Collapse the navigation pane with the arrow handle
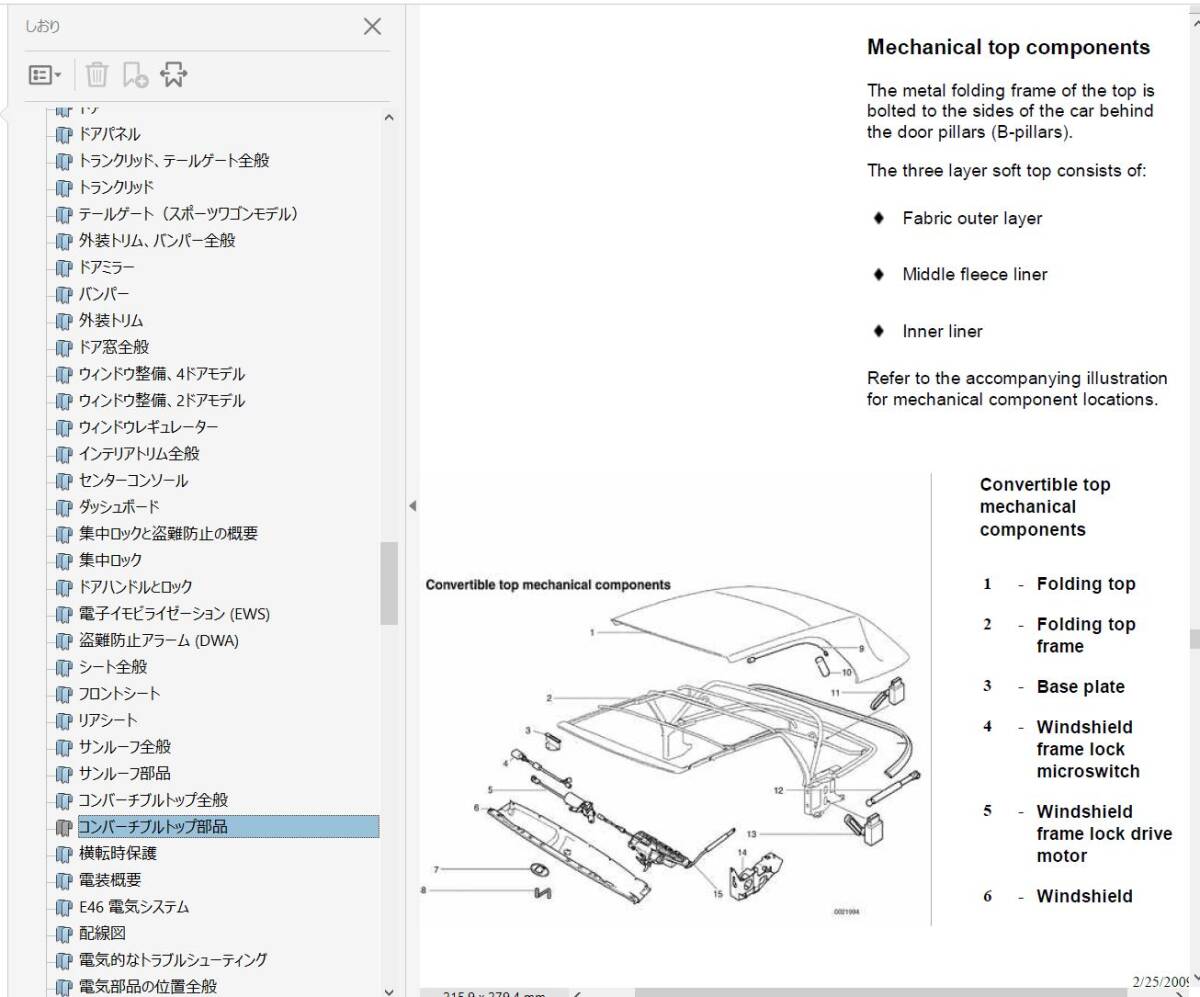 [x=412, y=506]
